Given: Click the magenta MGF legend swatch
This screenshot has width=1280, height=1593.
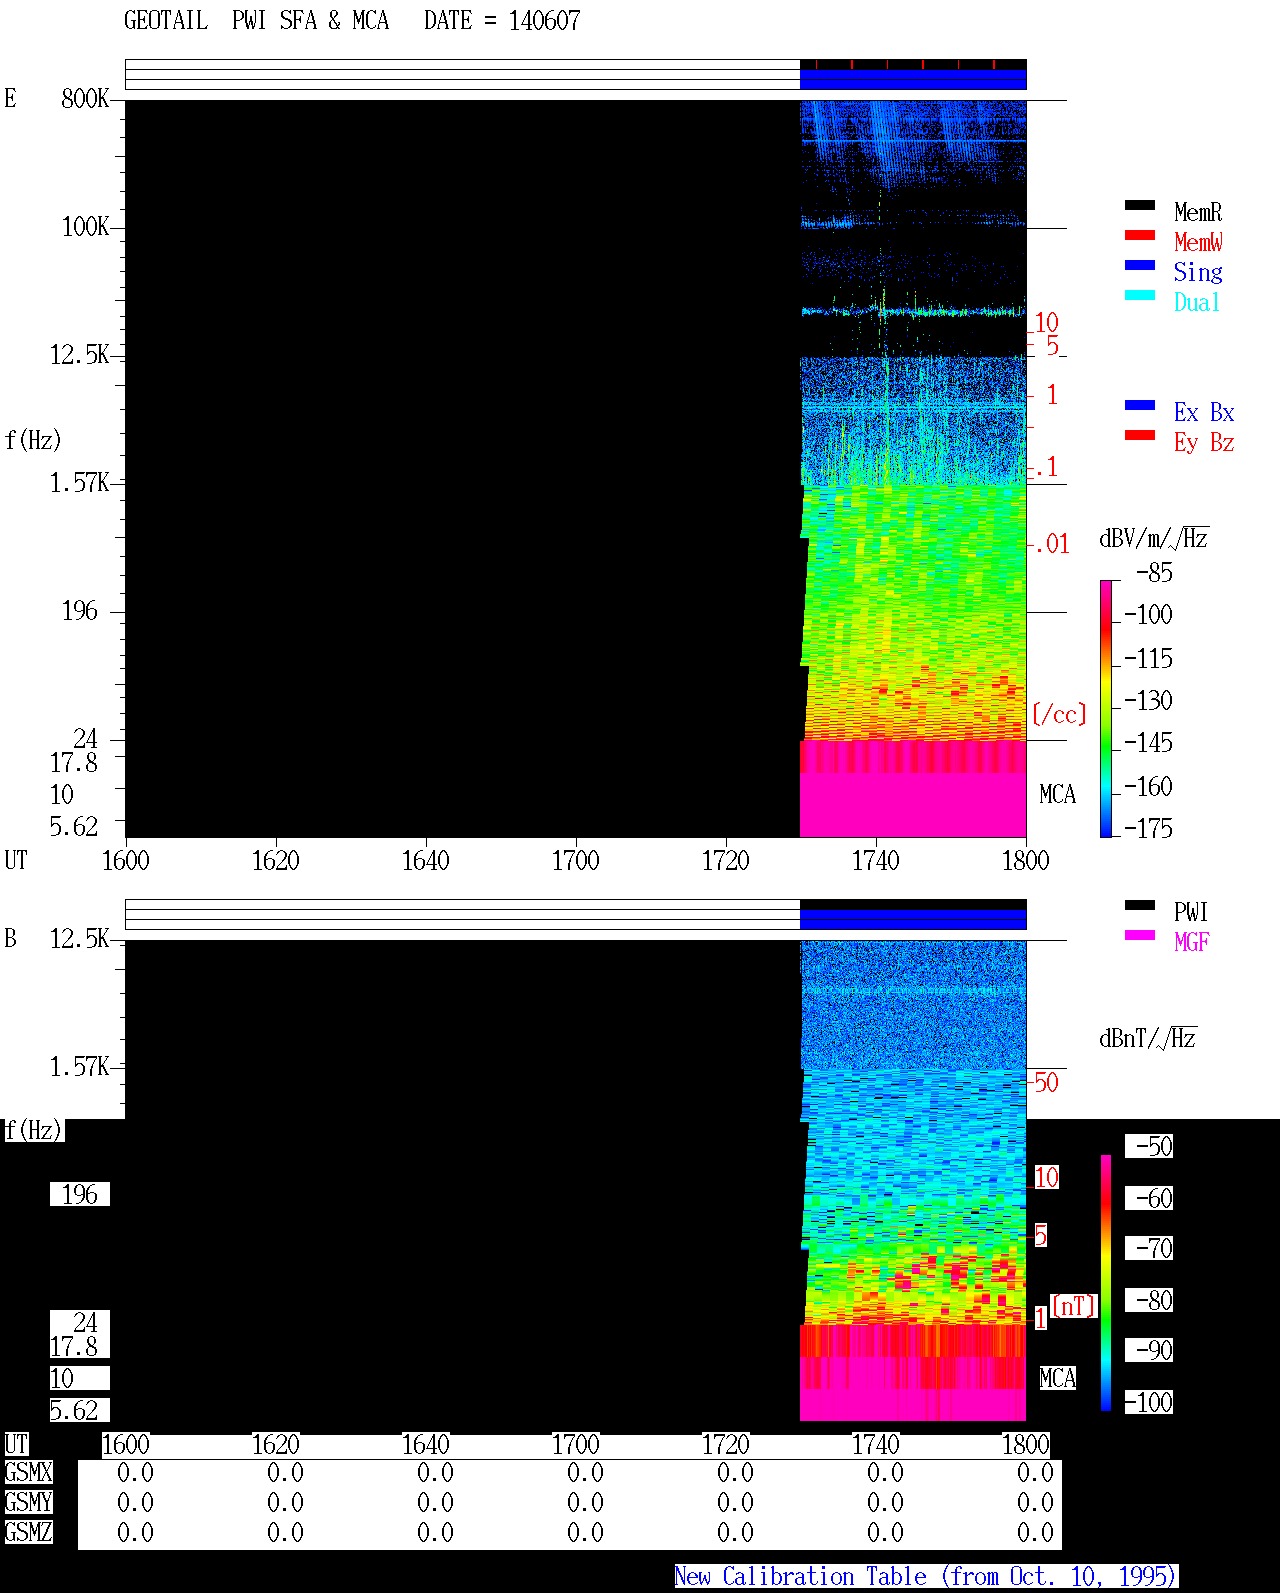Looking at the screenshot, I should [1139, 935].
